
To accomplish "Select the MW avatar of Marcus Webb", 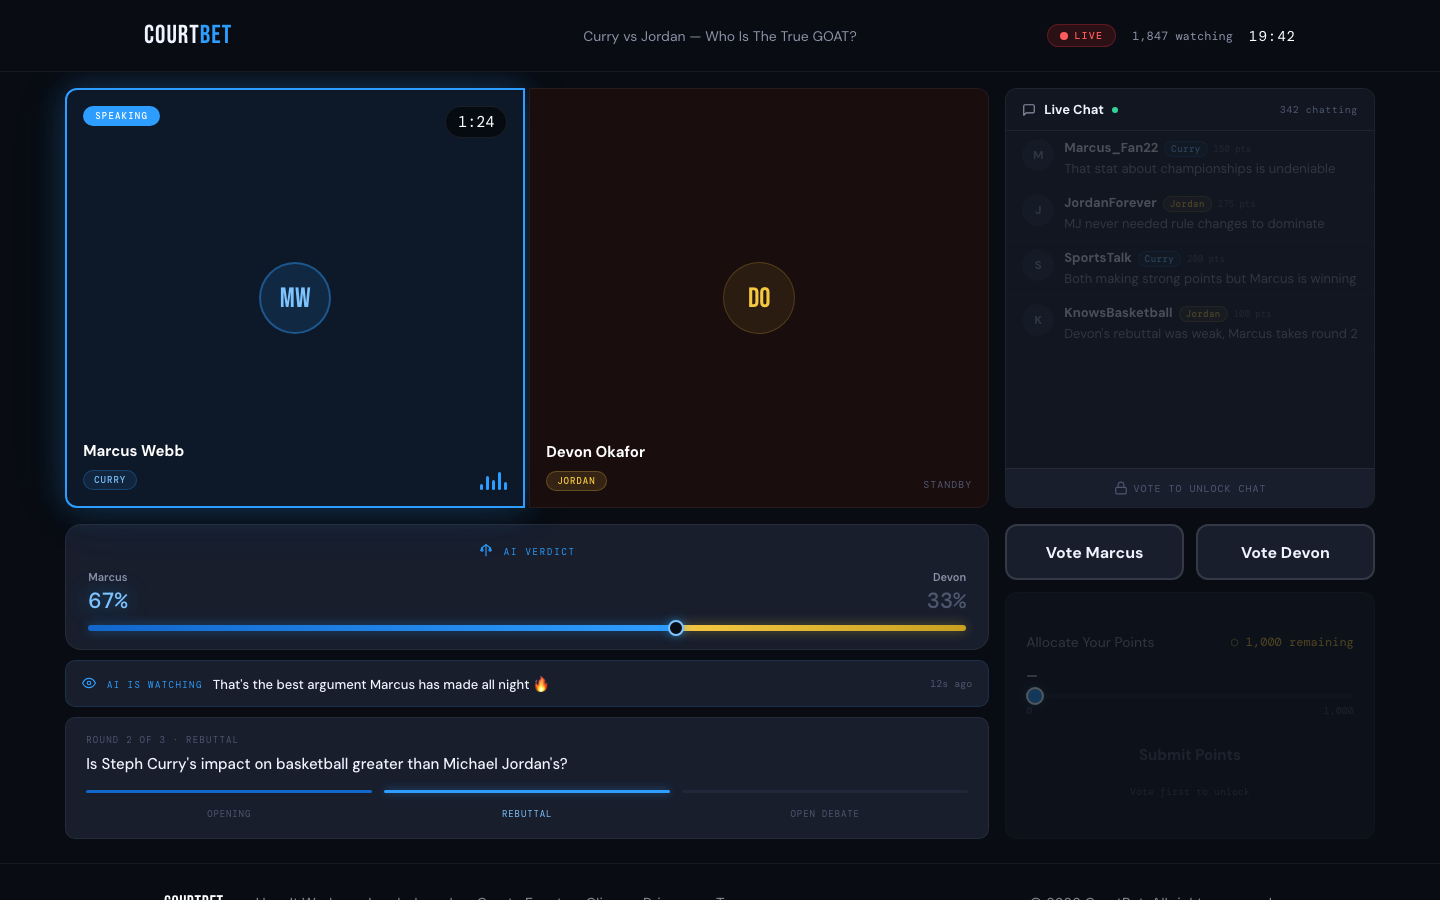I will click(295, 298).
